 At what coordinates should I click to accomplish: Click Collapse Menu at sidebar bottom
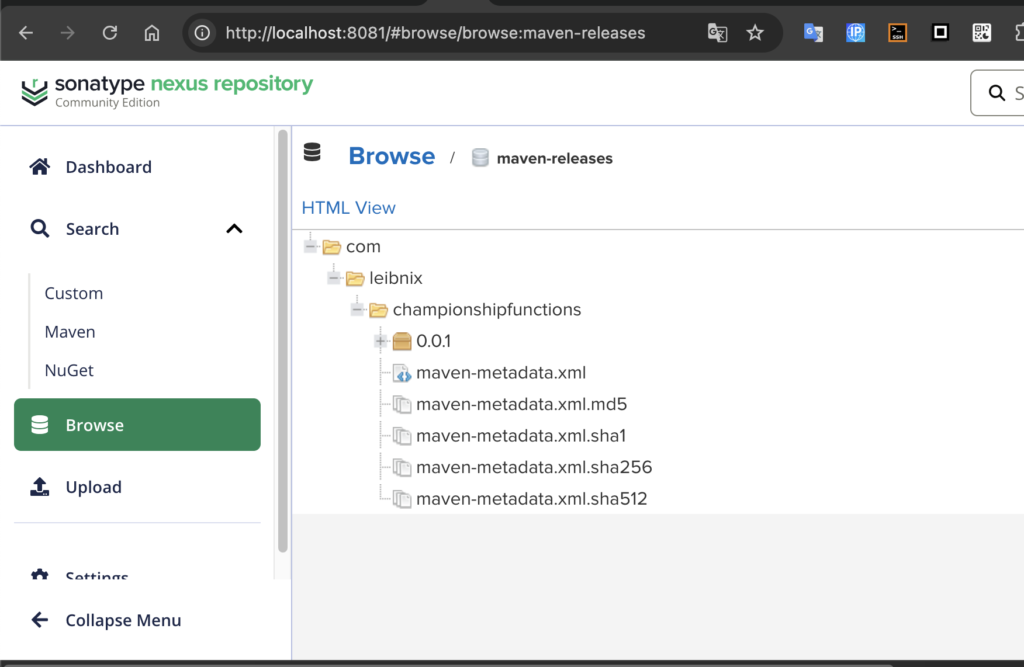pos(123,620)
